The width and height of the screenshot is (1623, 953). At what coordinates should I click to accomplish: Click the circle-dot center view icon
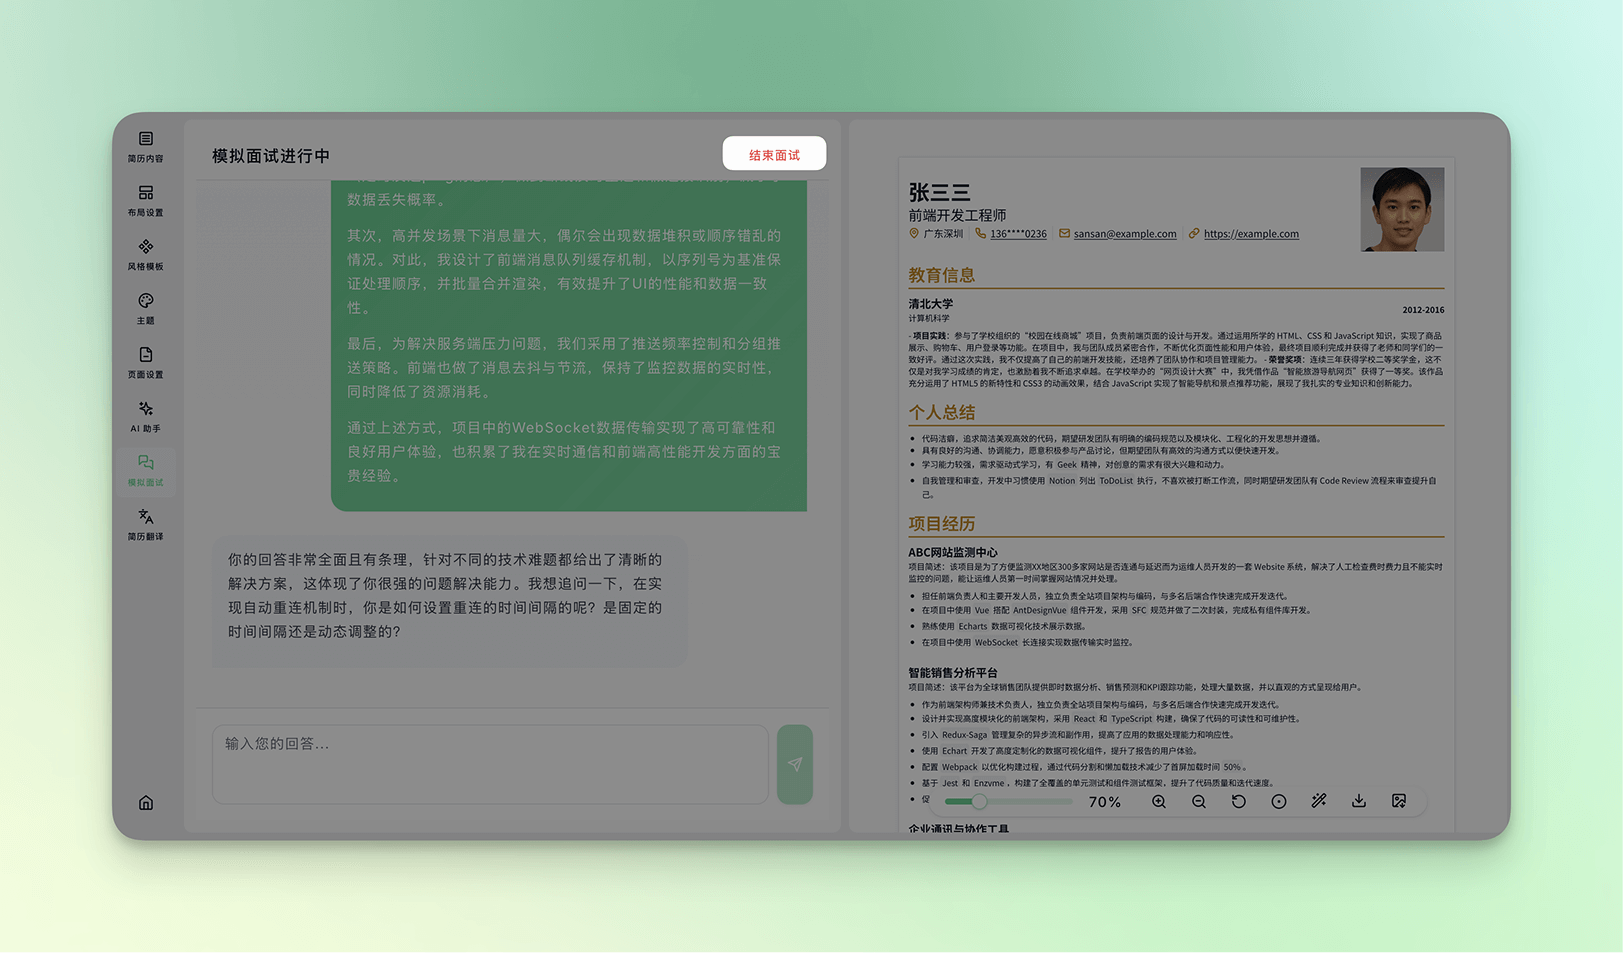click(x=1279, y=802)
